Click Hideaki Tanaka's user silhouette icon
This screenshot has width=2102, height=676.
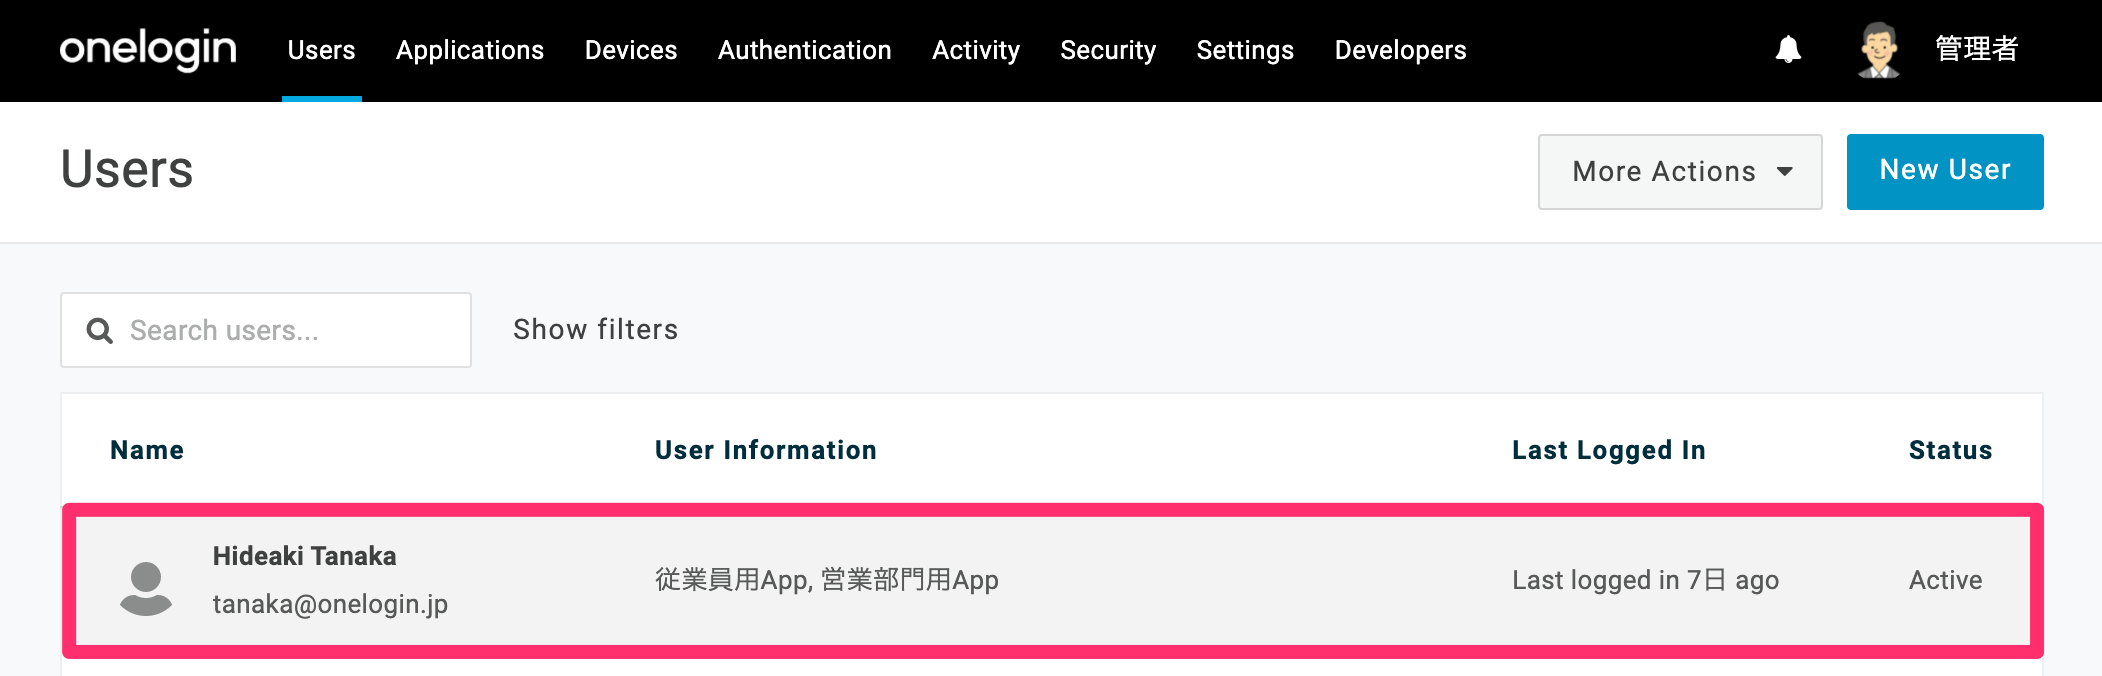(146, 588)
